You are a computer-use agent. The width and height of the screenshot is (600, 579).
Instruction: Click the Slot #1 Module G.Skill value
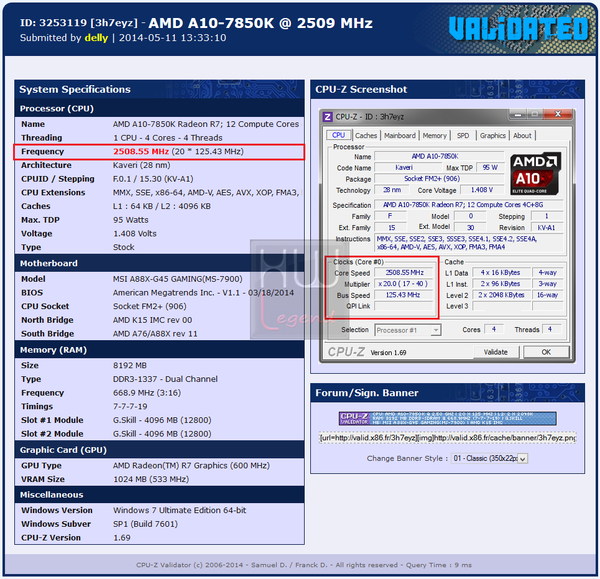[162, 420]
